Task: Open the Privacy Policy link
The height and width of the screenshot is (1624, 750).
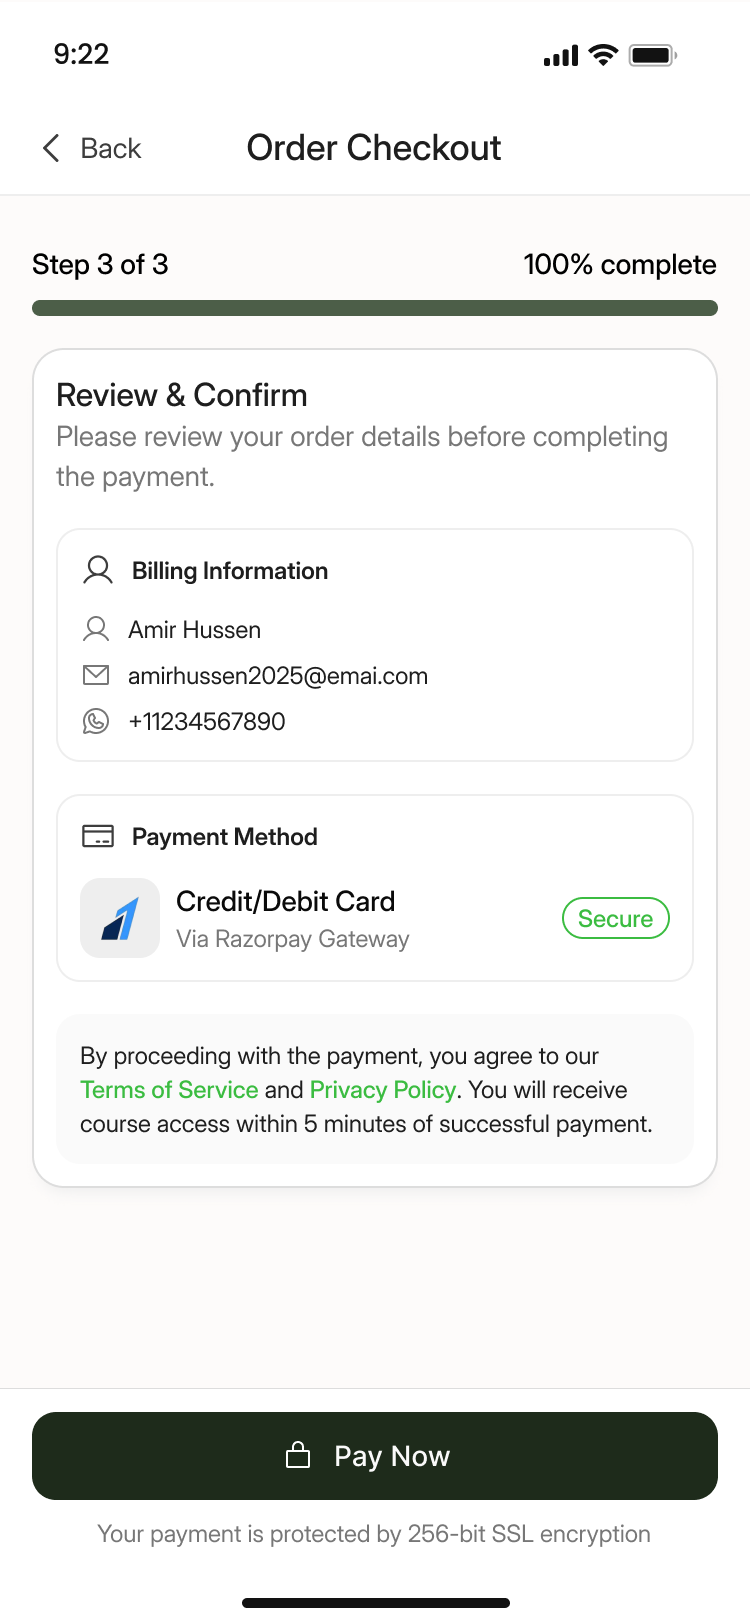Action: [x=382, y=1089]
